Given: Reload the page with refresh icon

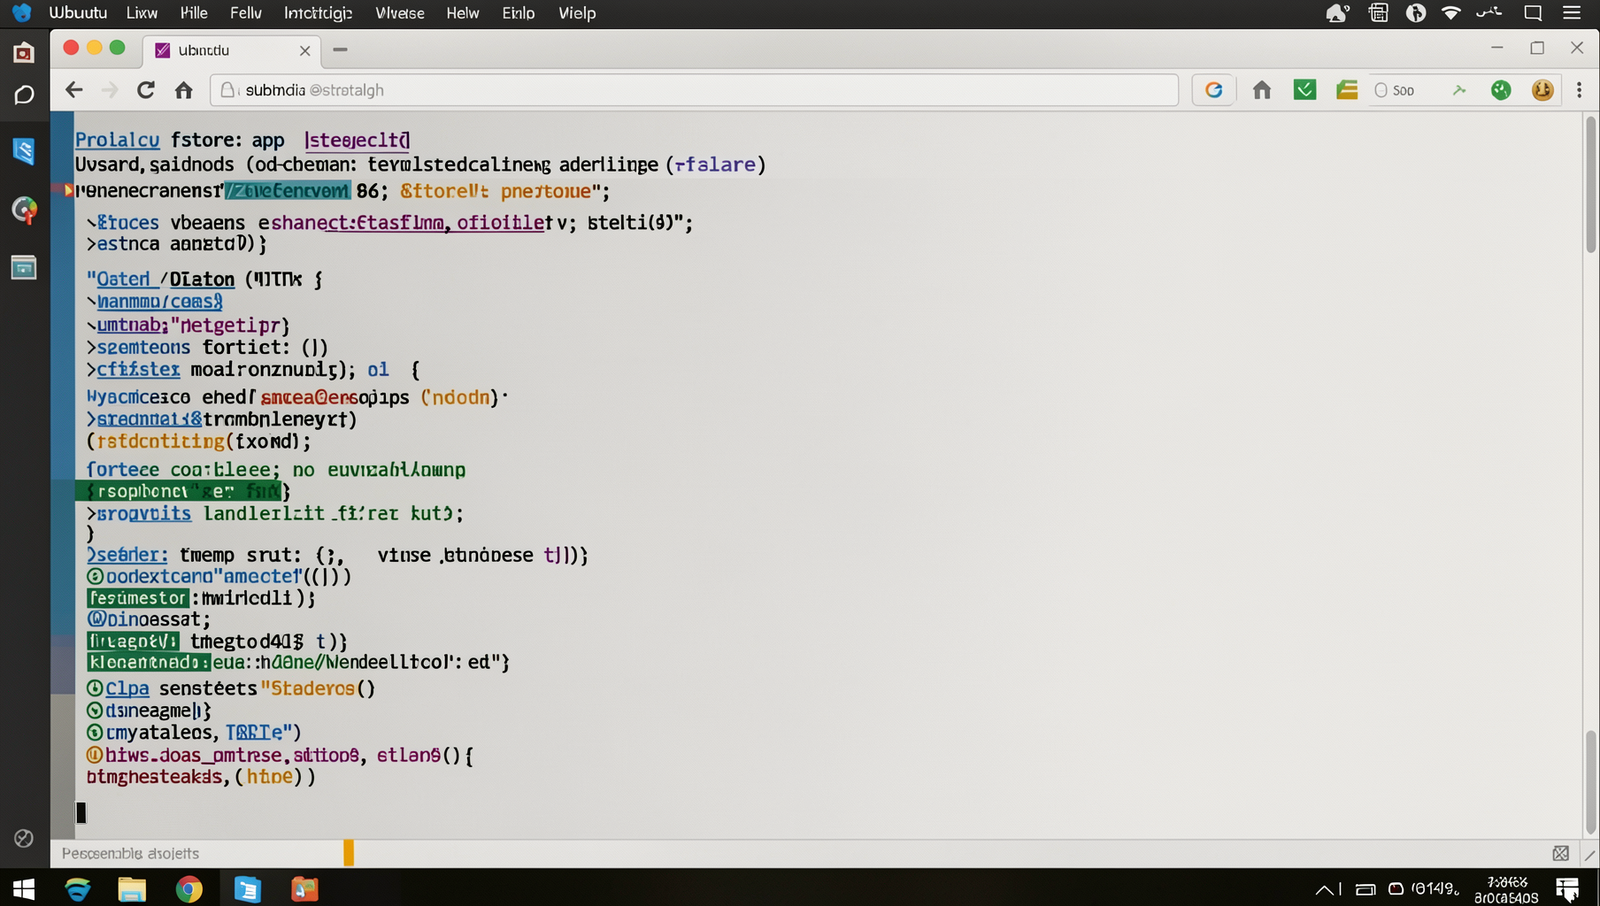Looking at the screenshot, I should tap(146, 90).
